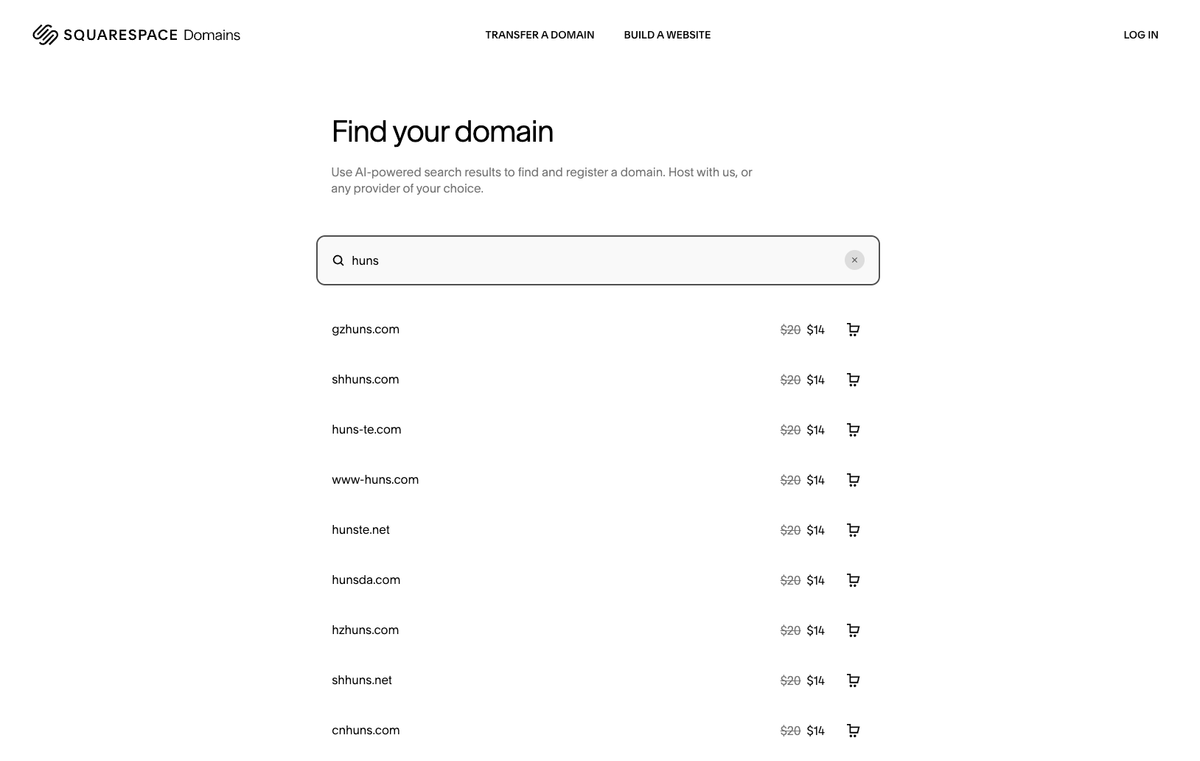The width and height of the screenshot is (1200, 761).
Task: Add shhuns.com to cart
Action: coord(853,380)
